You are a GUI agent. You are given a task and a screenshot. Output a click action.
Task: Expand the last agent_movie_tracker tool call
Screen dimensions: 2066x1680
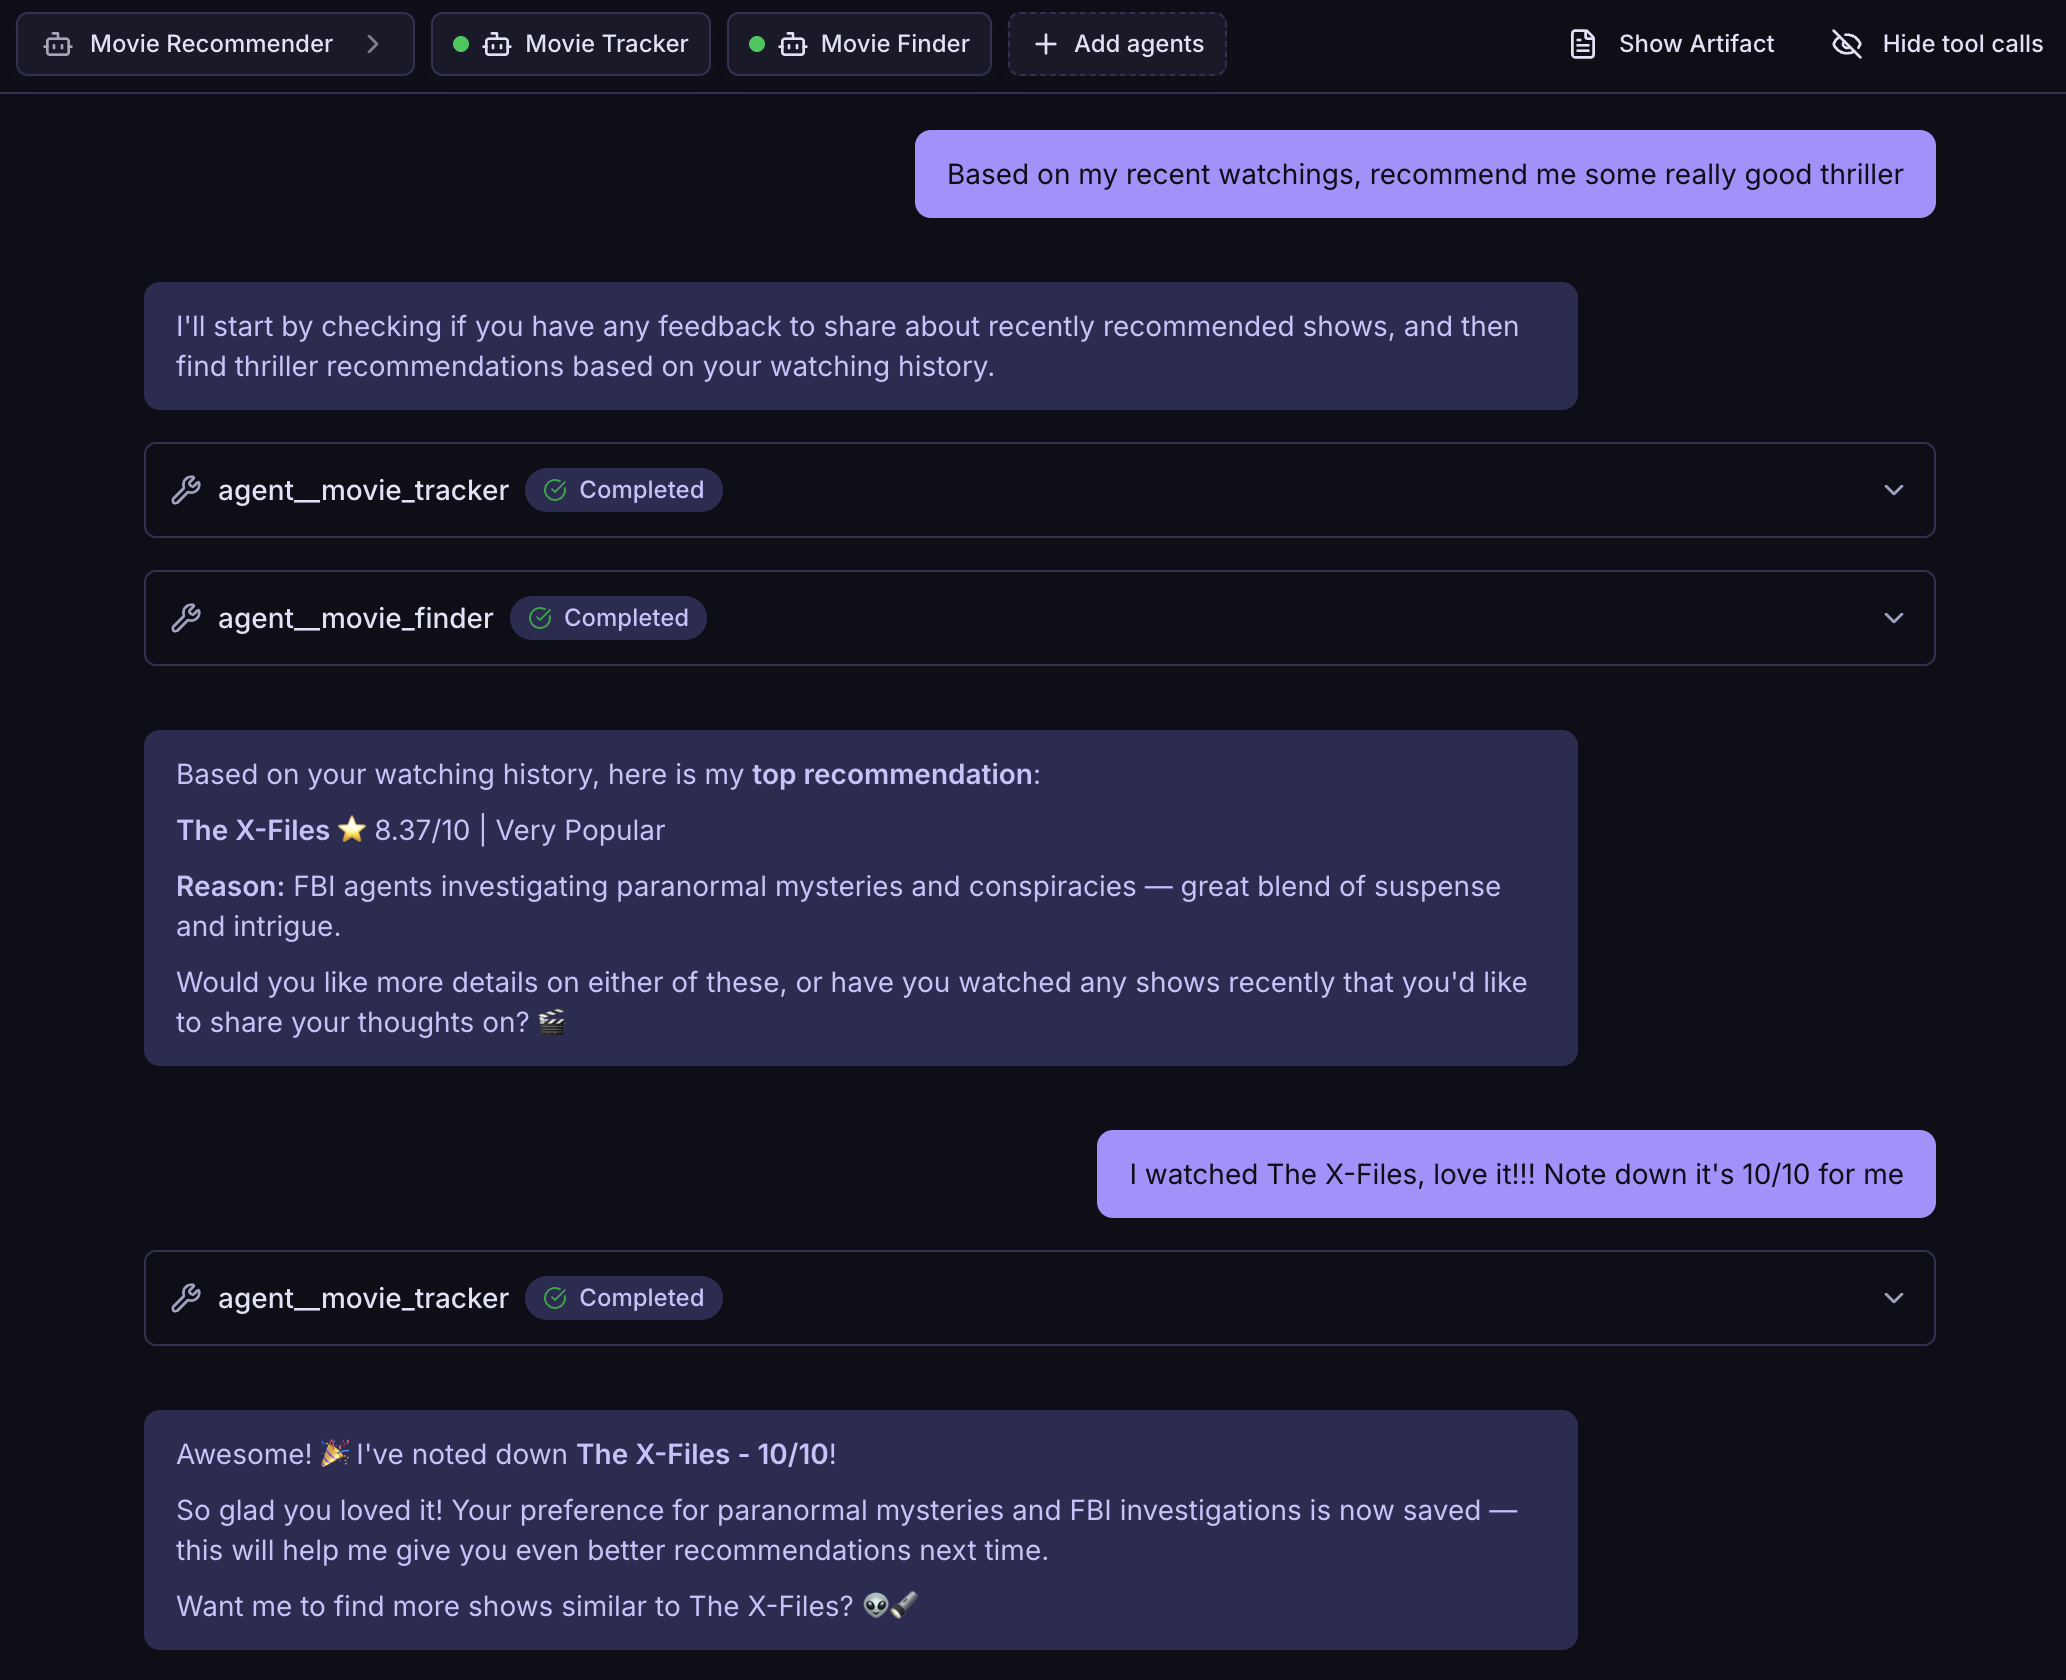tap(1893, 1298)
